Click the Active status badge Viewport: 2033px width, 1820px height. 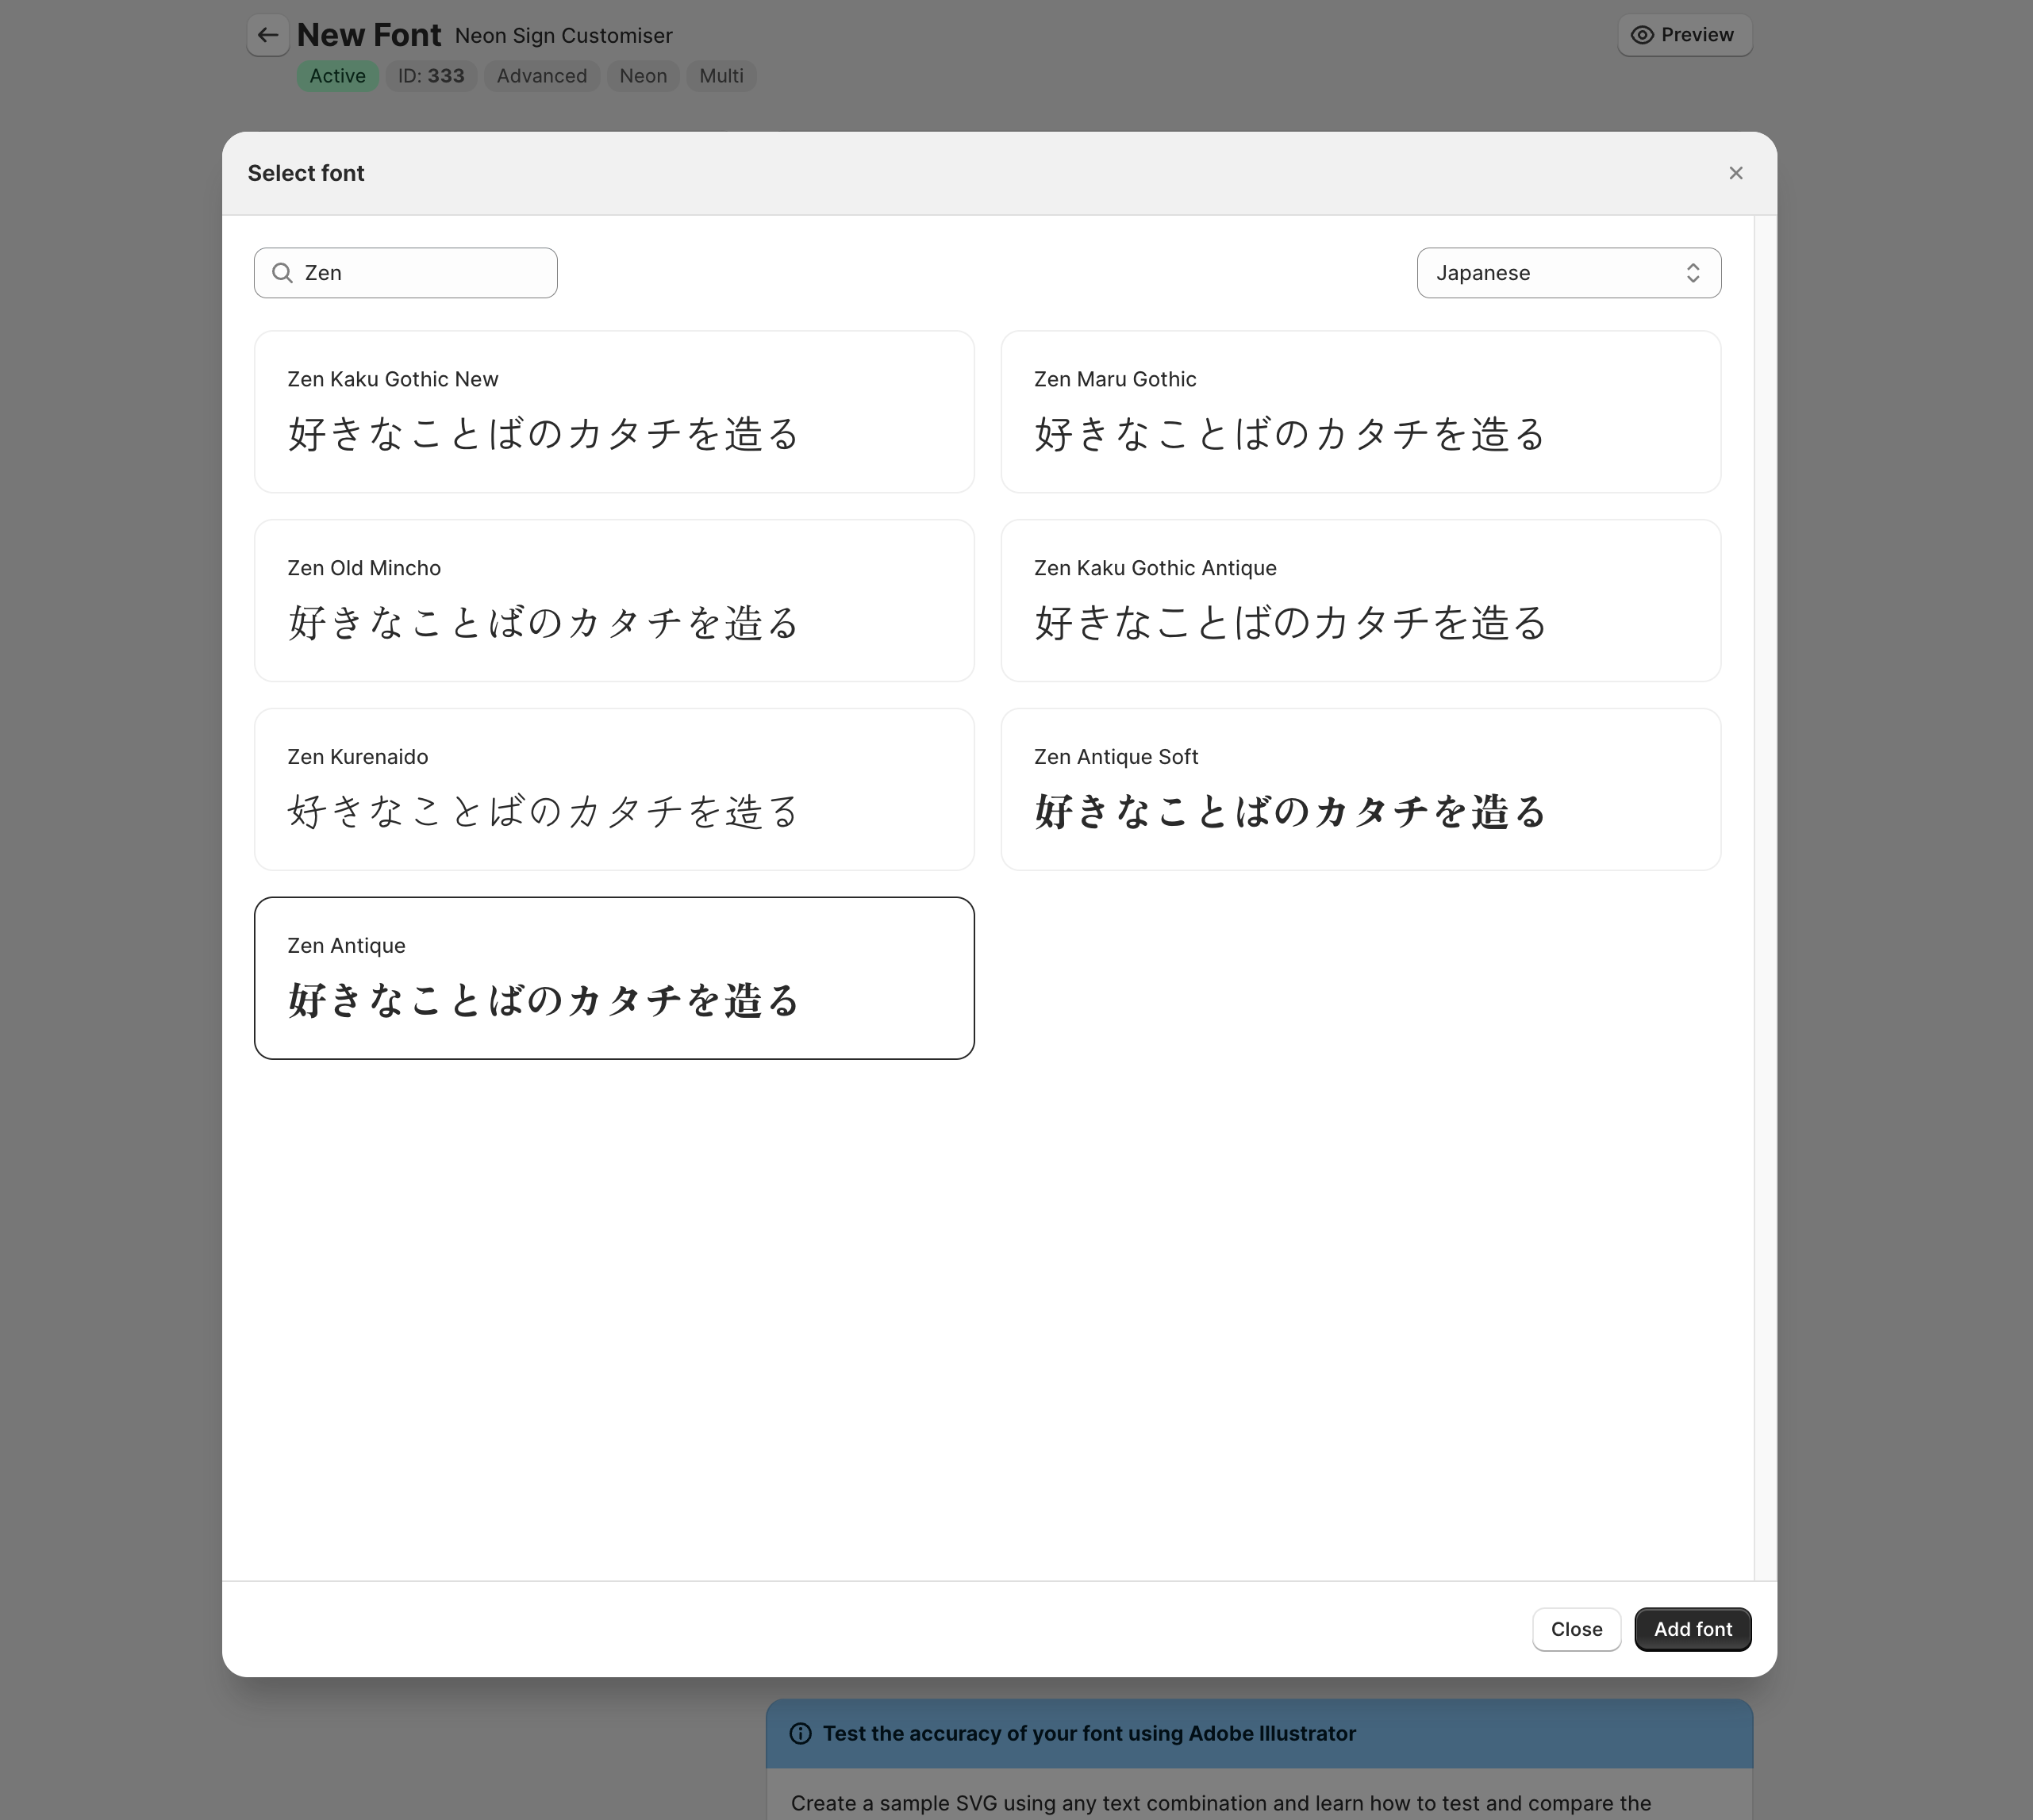click(337, 76)
